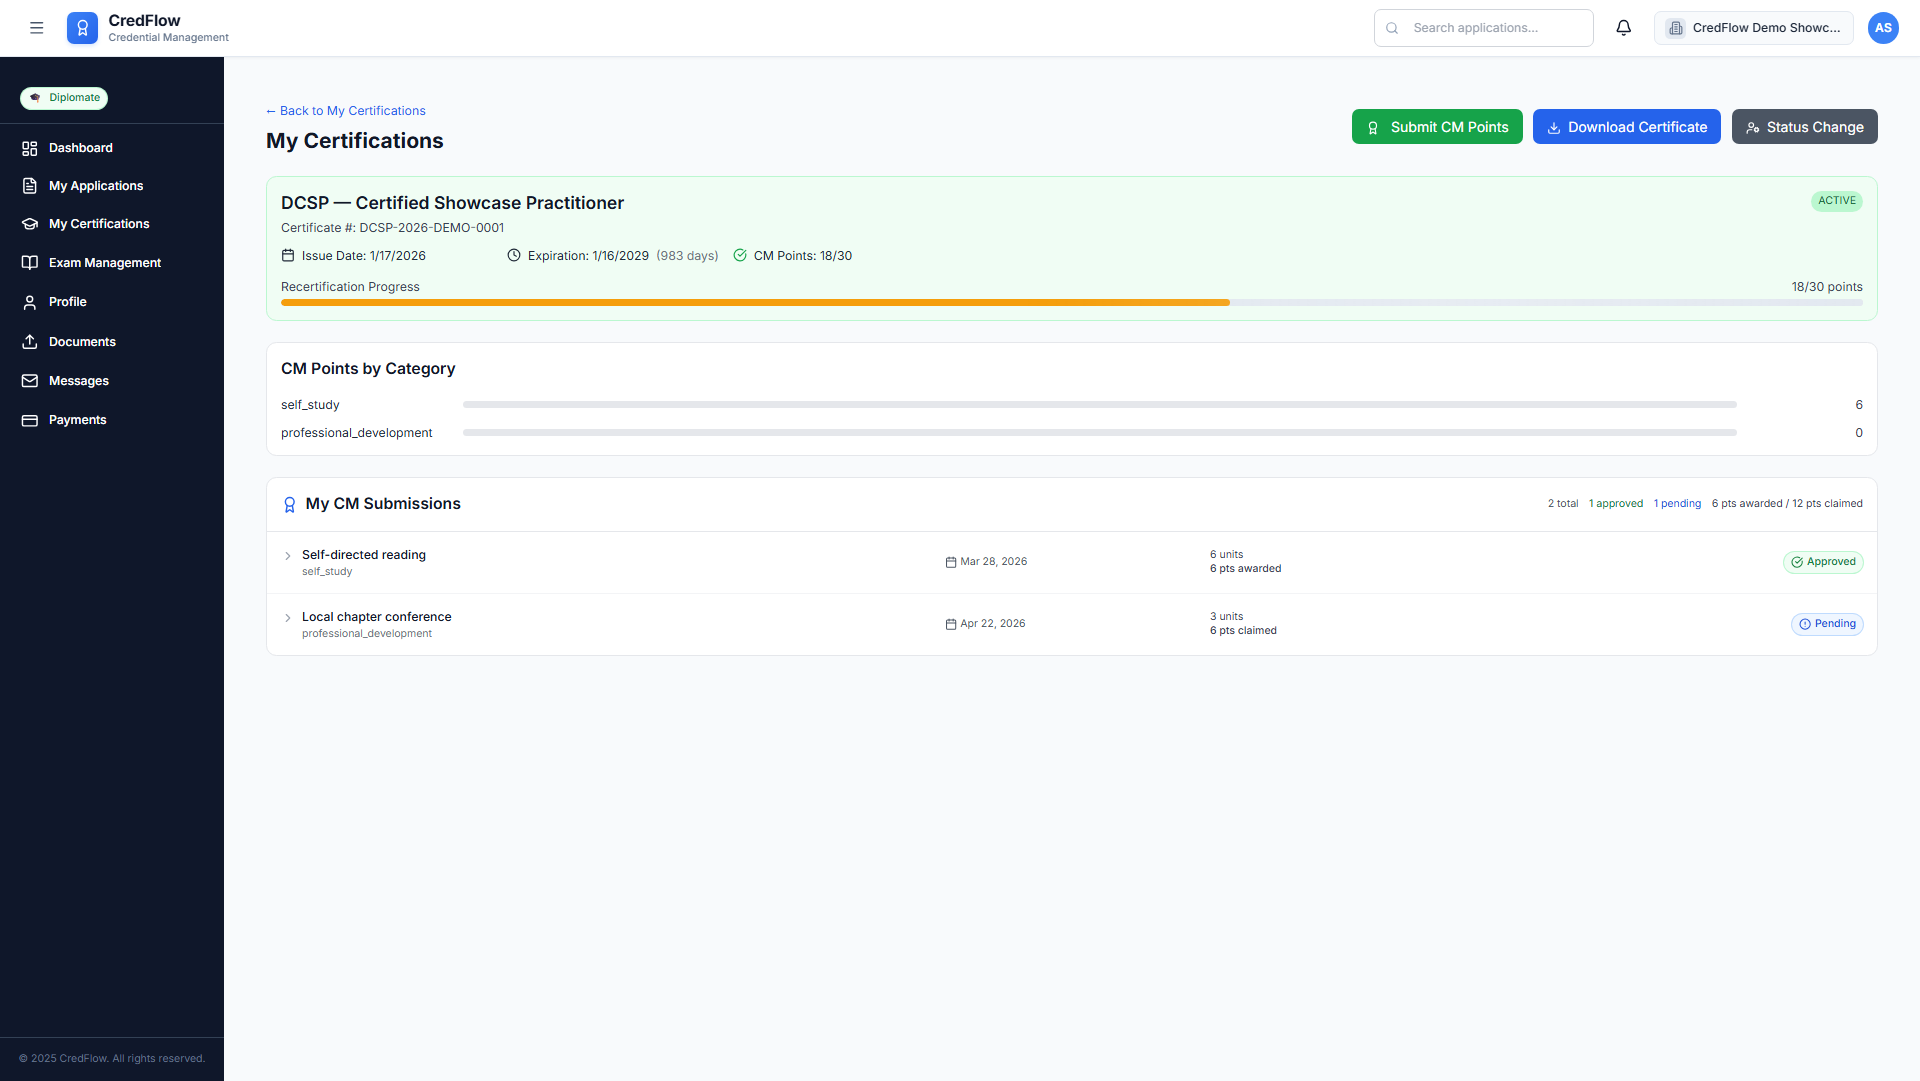Submit CM Points

pos(1437,127)
